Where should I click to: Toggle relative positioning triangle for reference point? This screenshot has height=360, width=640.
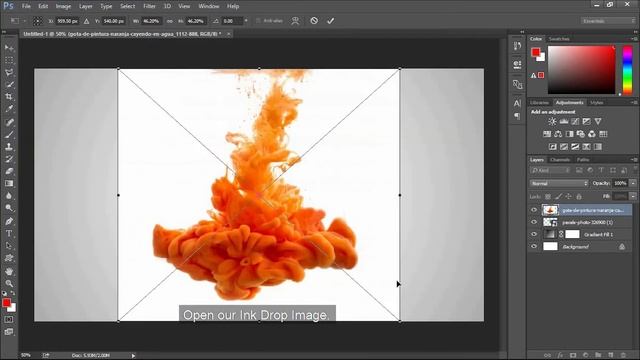(87, 21)
